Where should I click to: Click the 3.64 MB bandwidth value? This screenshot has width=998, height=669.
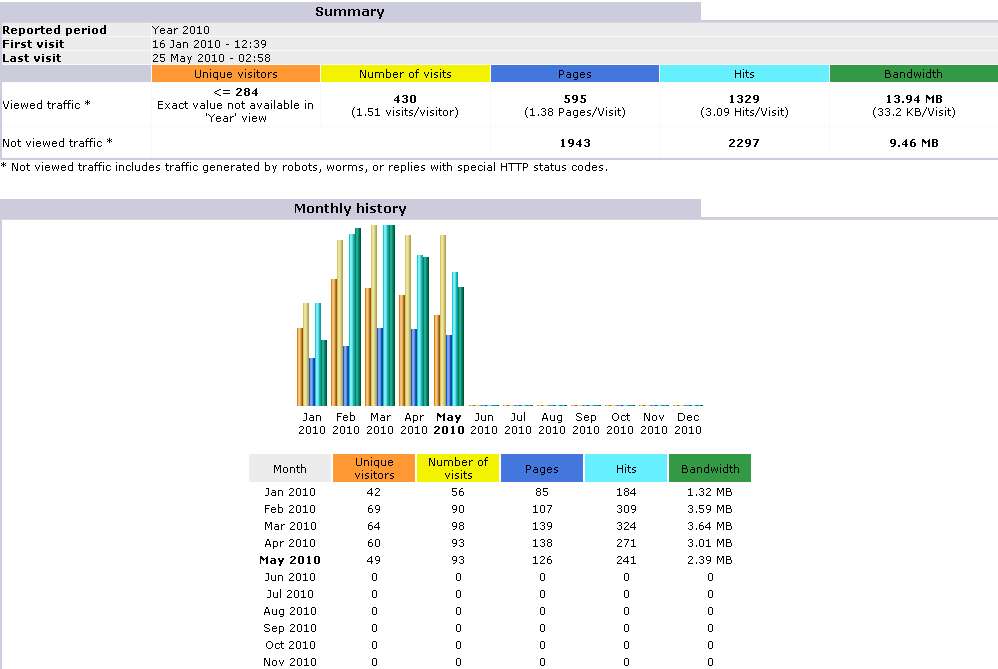tap(710, 526)
